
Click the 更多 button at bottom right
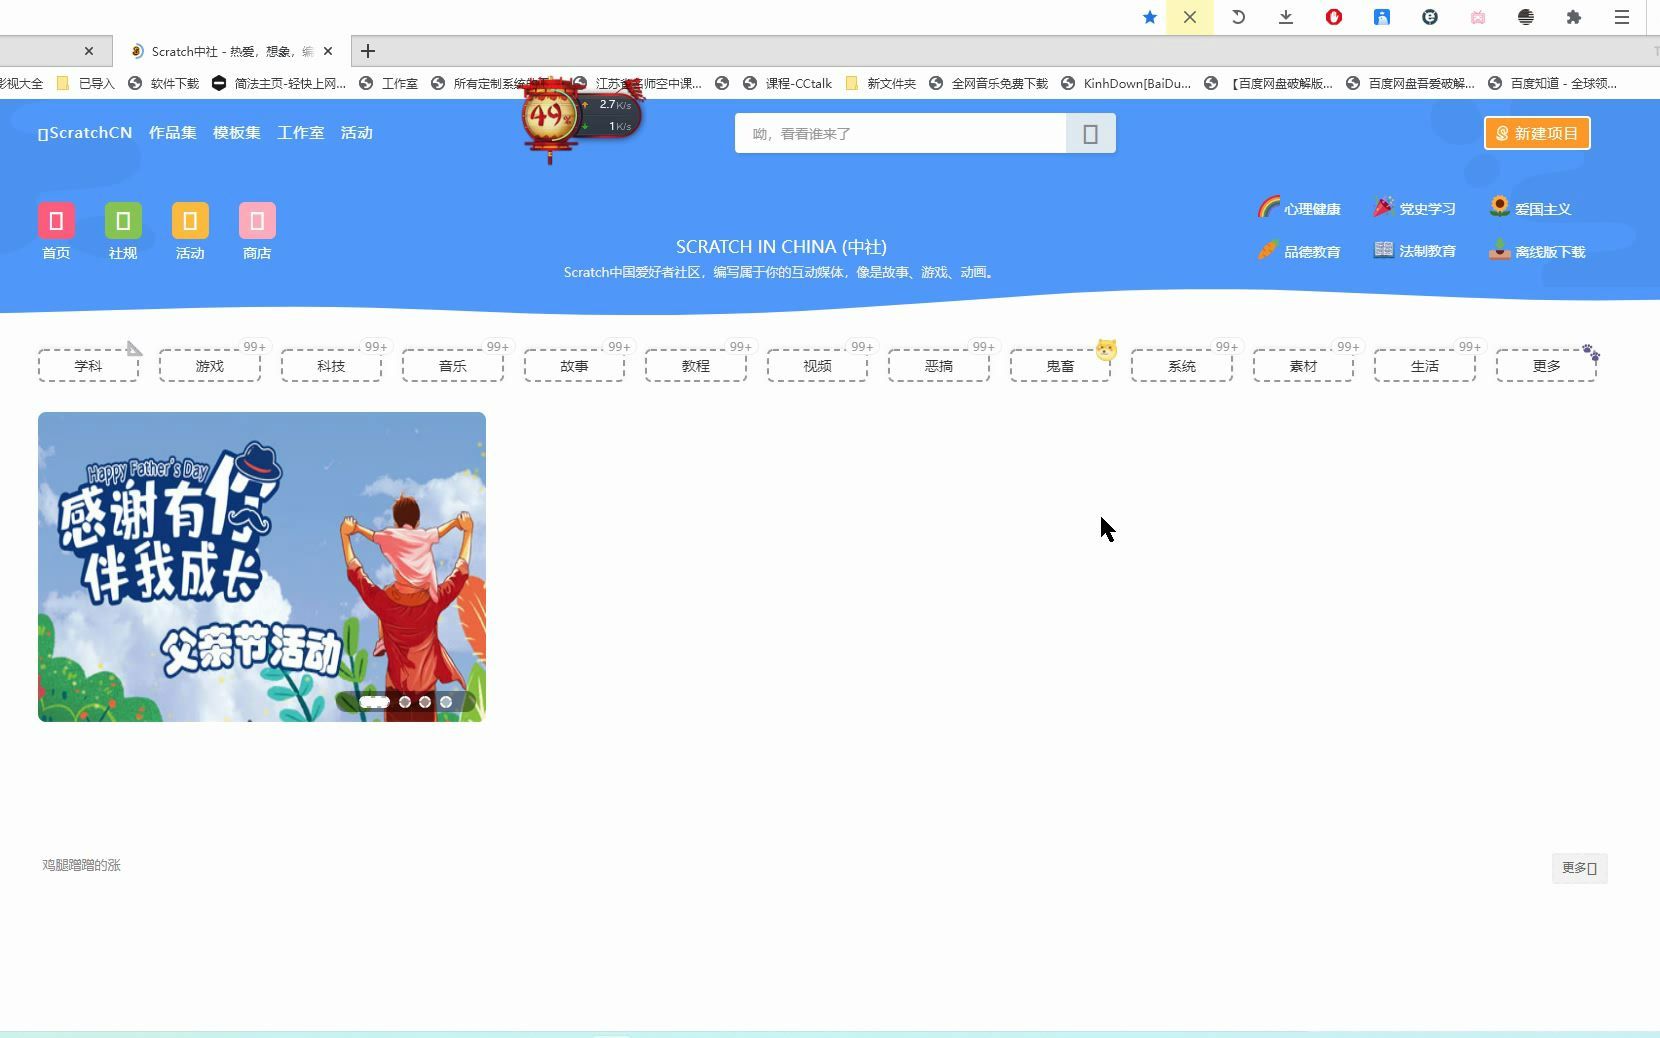click(1580, 868)
